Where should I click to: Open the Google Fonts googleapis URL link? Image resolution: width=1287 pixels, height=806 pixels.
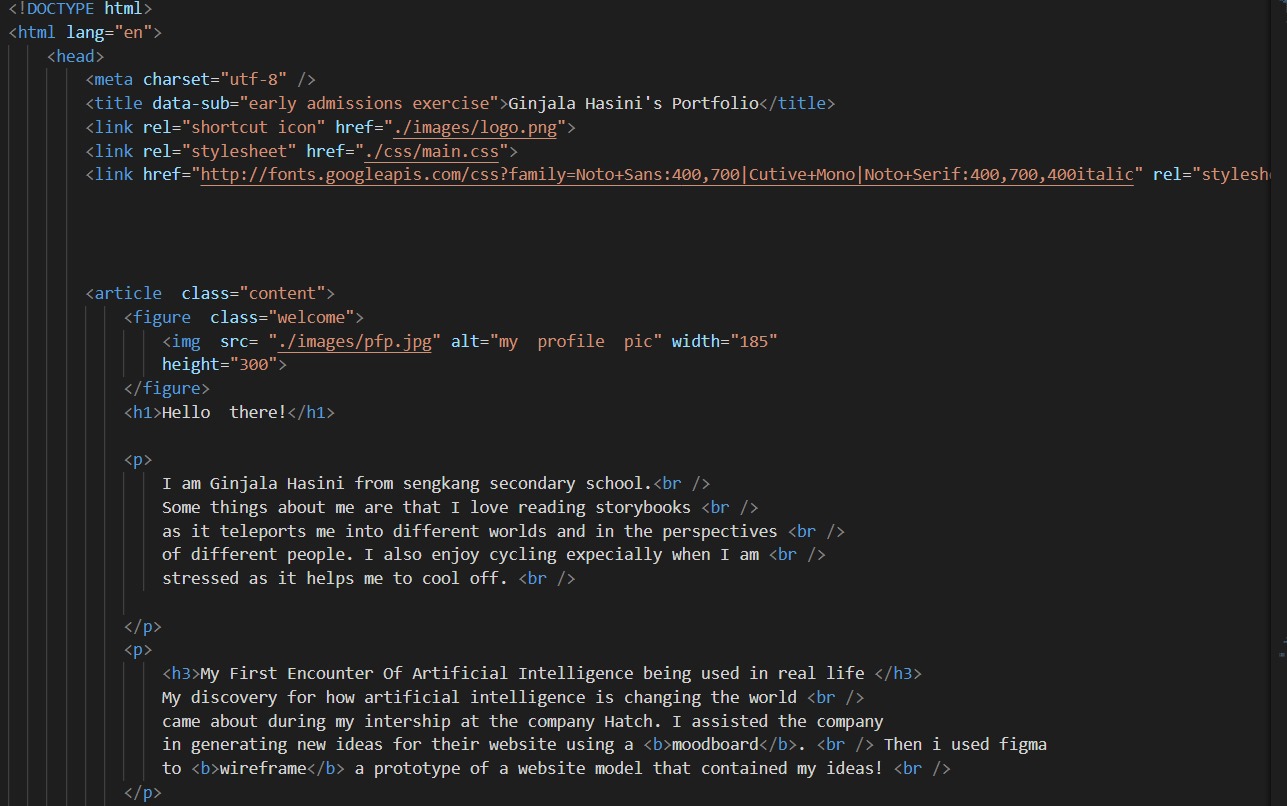coord(670,175)
